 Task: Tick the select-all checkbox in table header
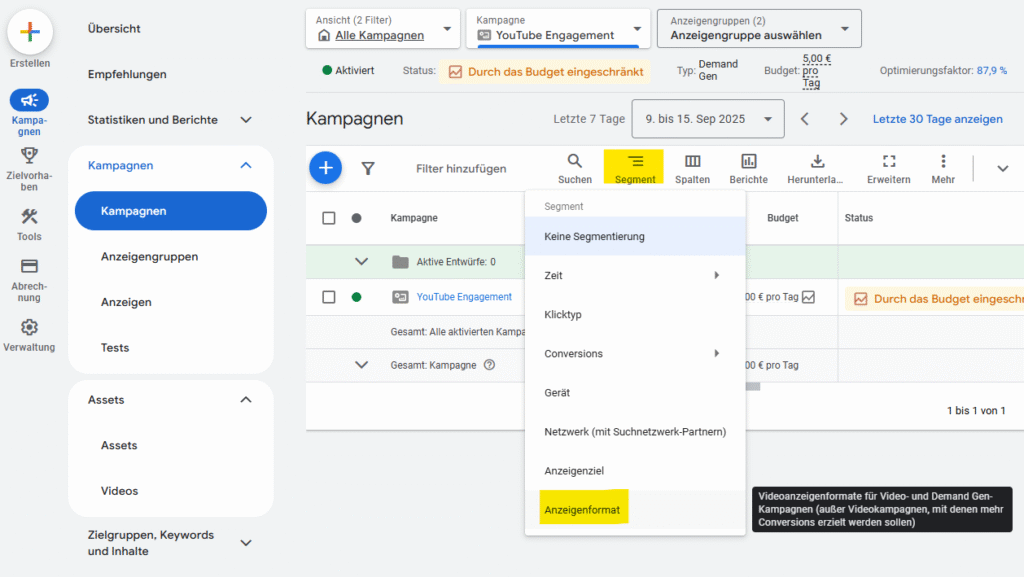click(x=328, y=218)
